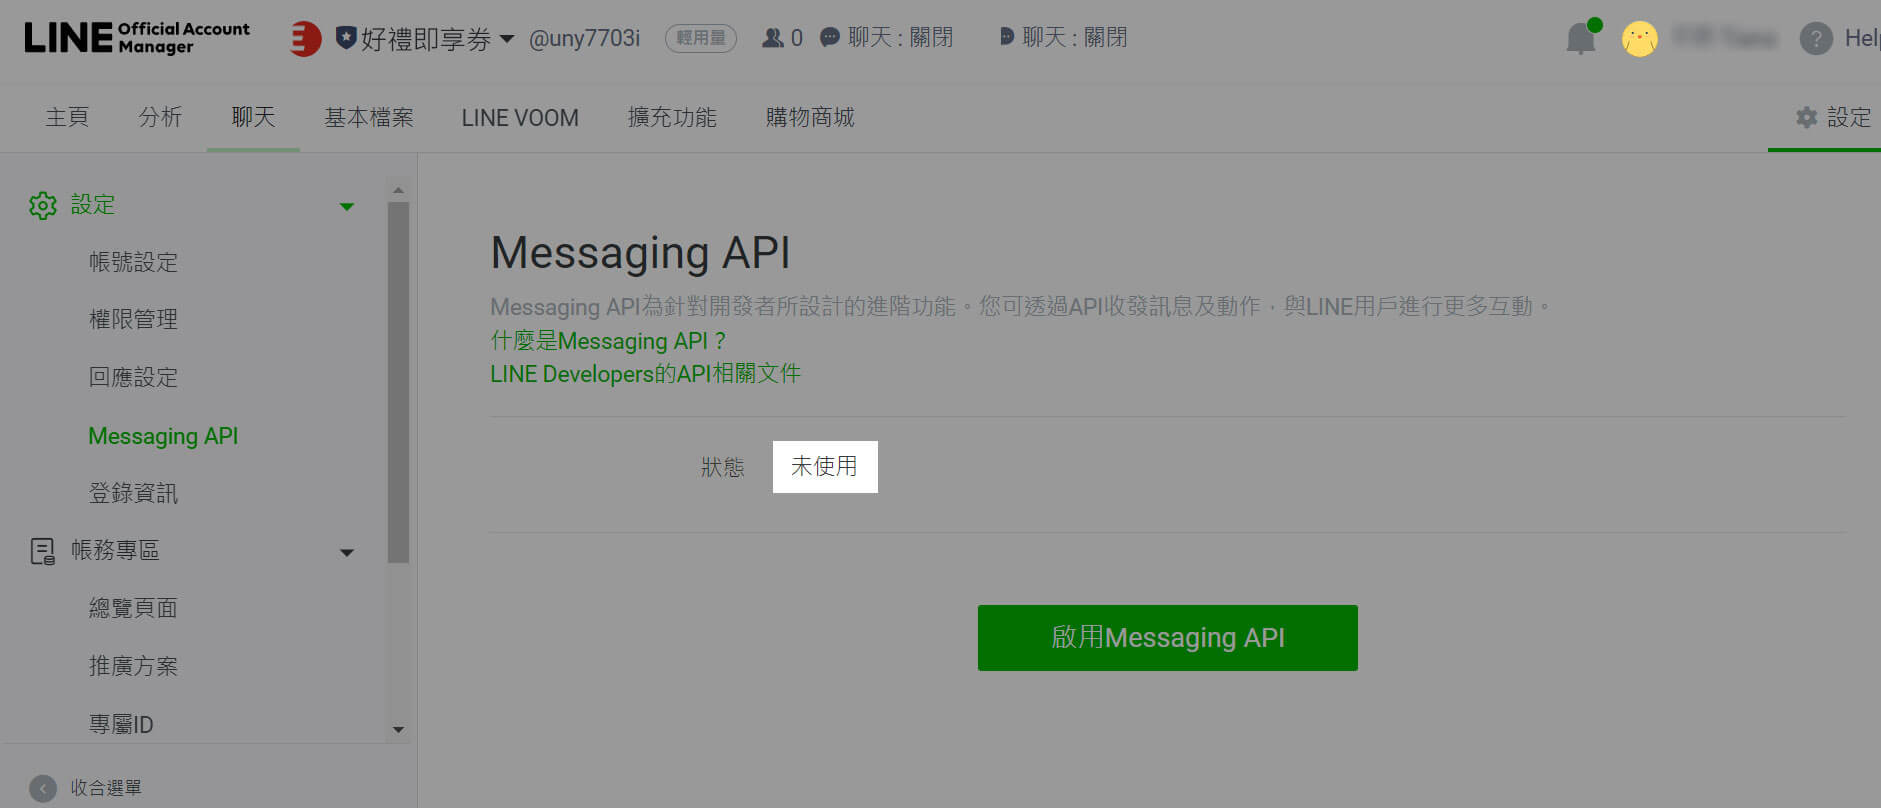Click the friends count icon
The image size is (1881, 808).
point(773,38)
